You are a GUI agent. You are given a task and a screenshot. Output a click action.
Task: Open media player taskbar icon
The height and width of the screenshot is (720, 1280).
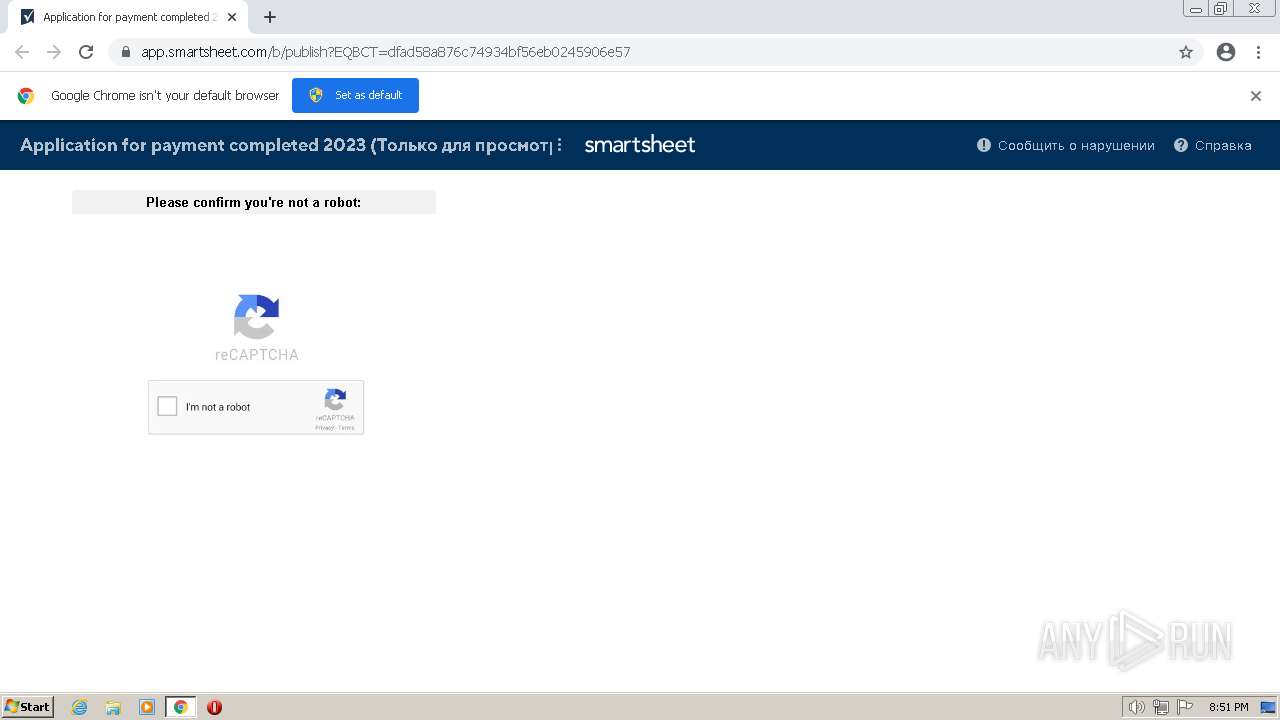coord(147,707)
